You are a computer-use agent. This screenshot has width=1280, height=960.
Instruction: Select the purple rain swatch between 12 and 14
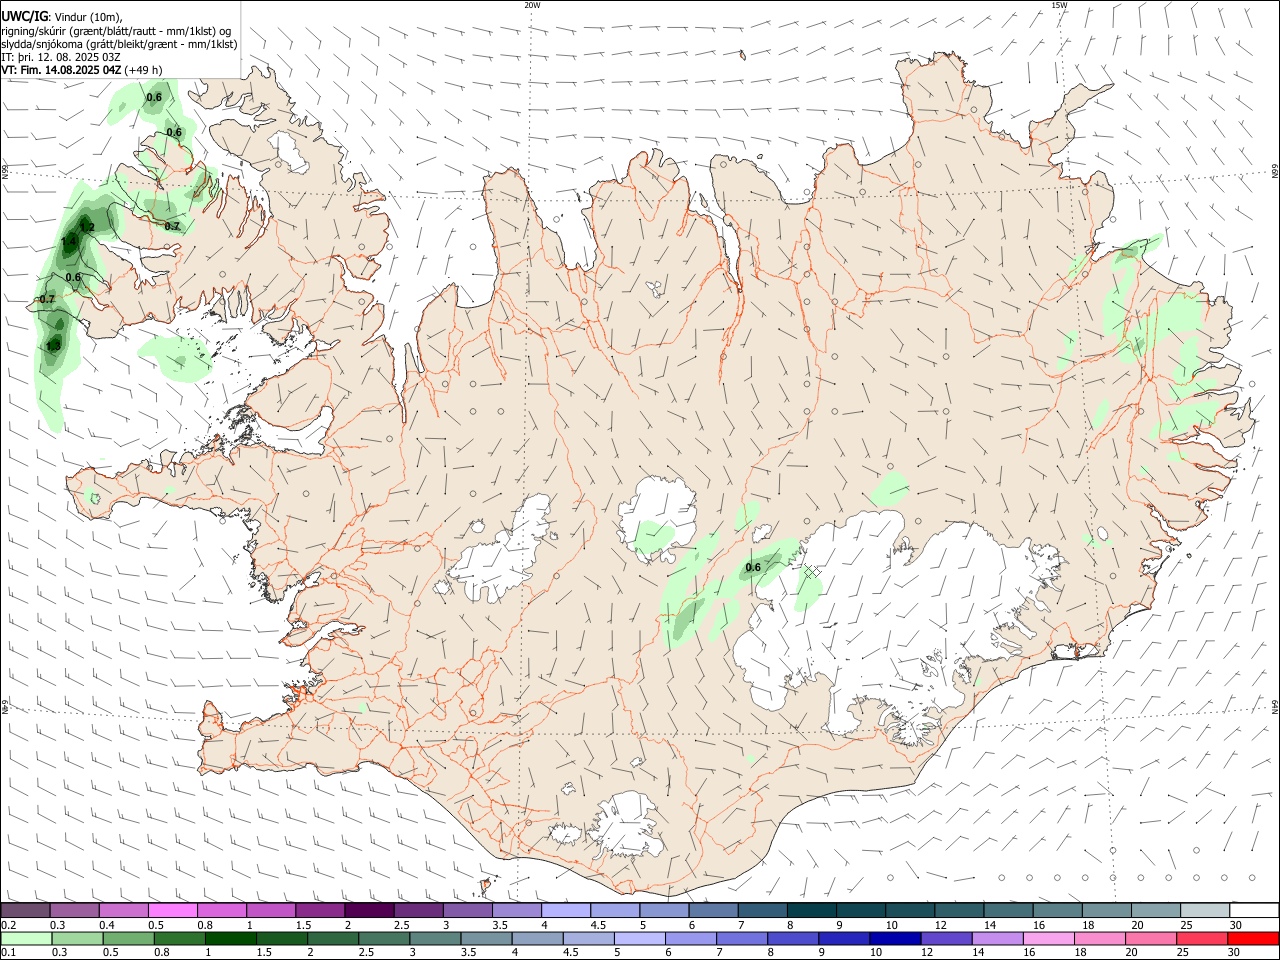tap(945, 938)
